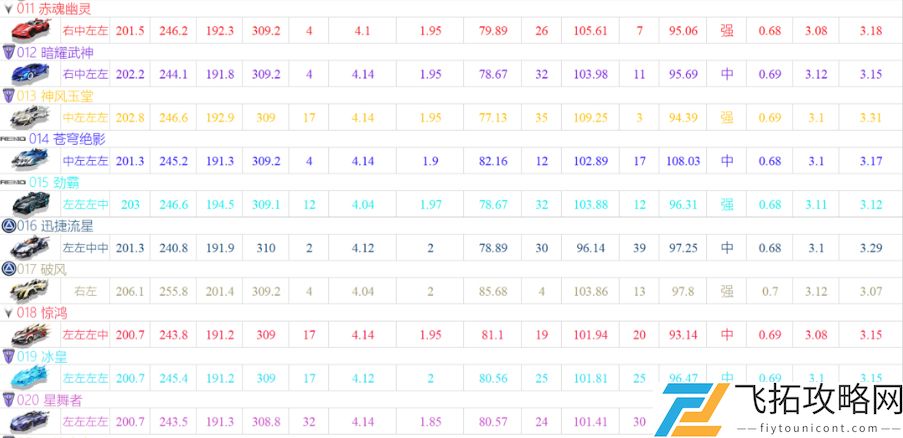Open the 014 苍穹绝影 title
Screen dimensions: 903x438
coord(67,139)
